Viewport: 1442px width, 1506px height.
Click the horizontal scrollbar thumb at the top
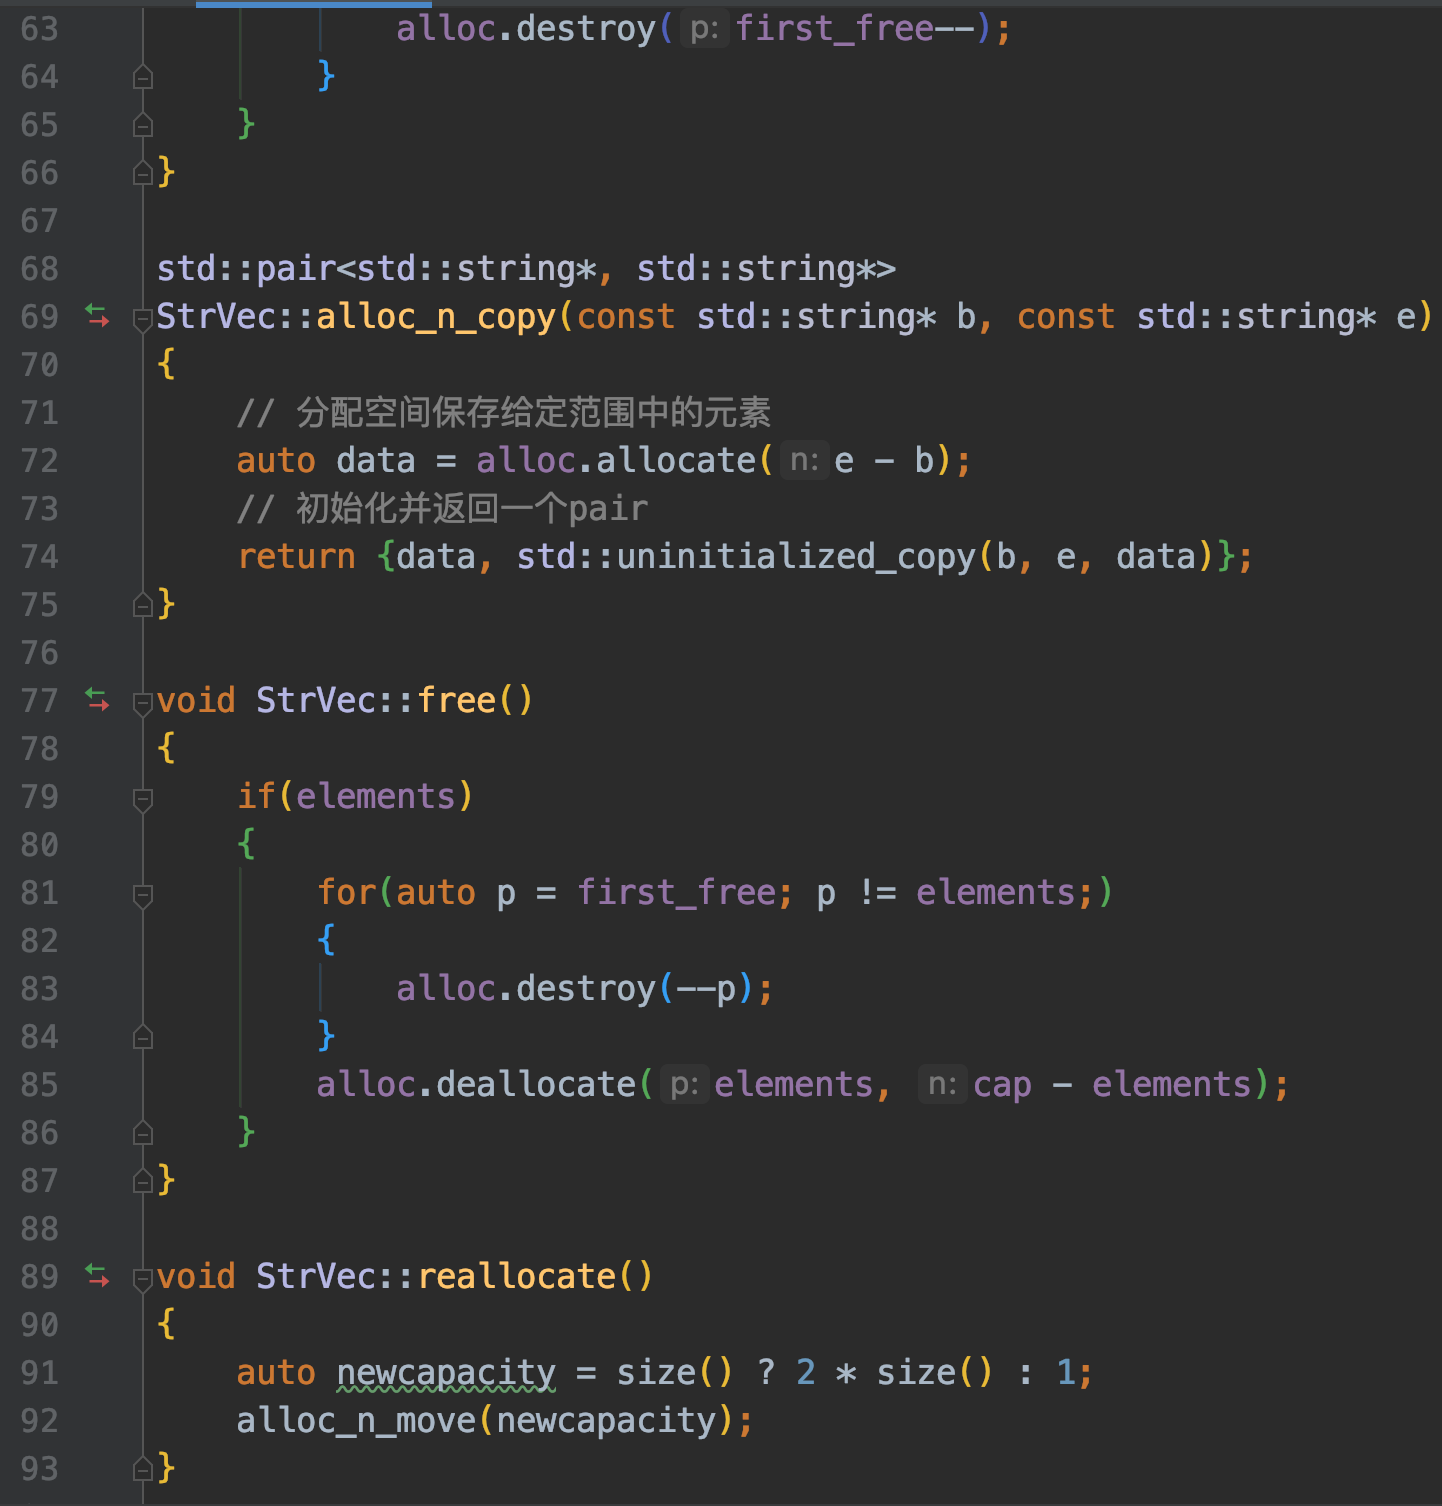314,4
